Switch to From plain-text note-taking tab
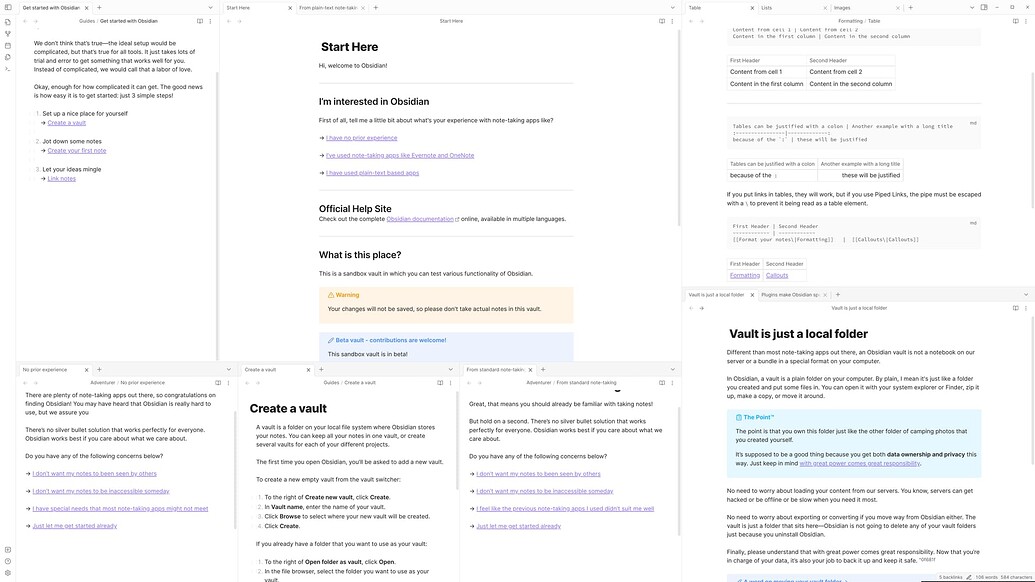This screenshot has height=582, width=1035. (x=329, y=8)
